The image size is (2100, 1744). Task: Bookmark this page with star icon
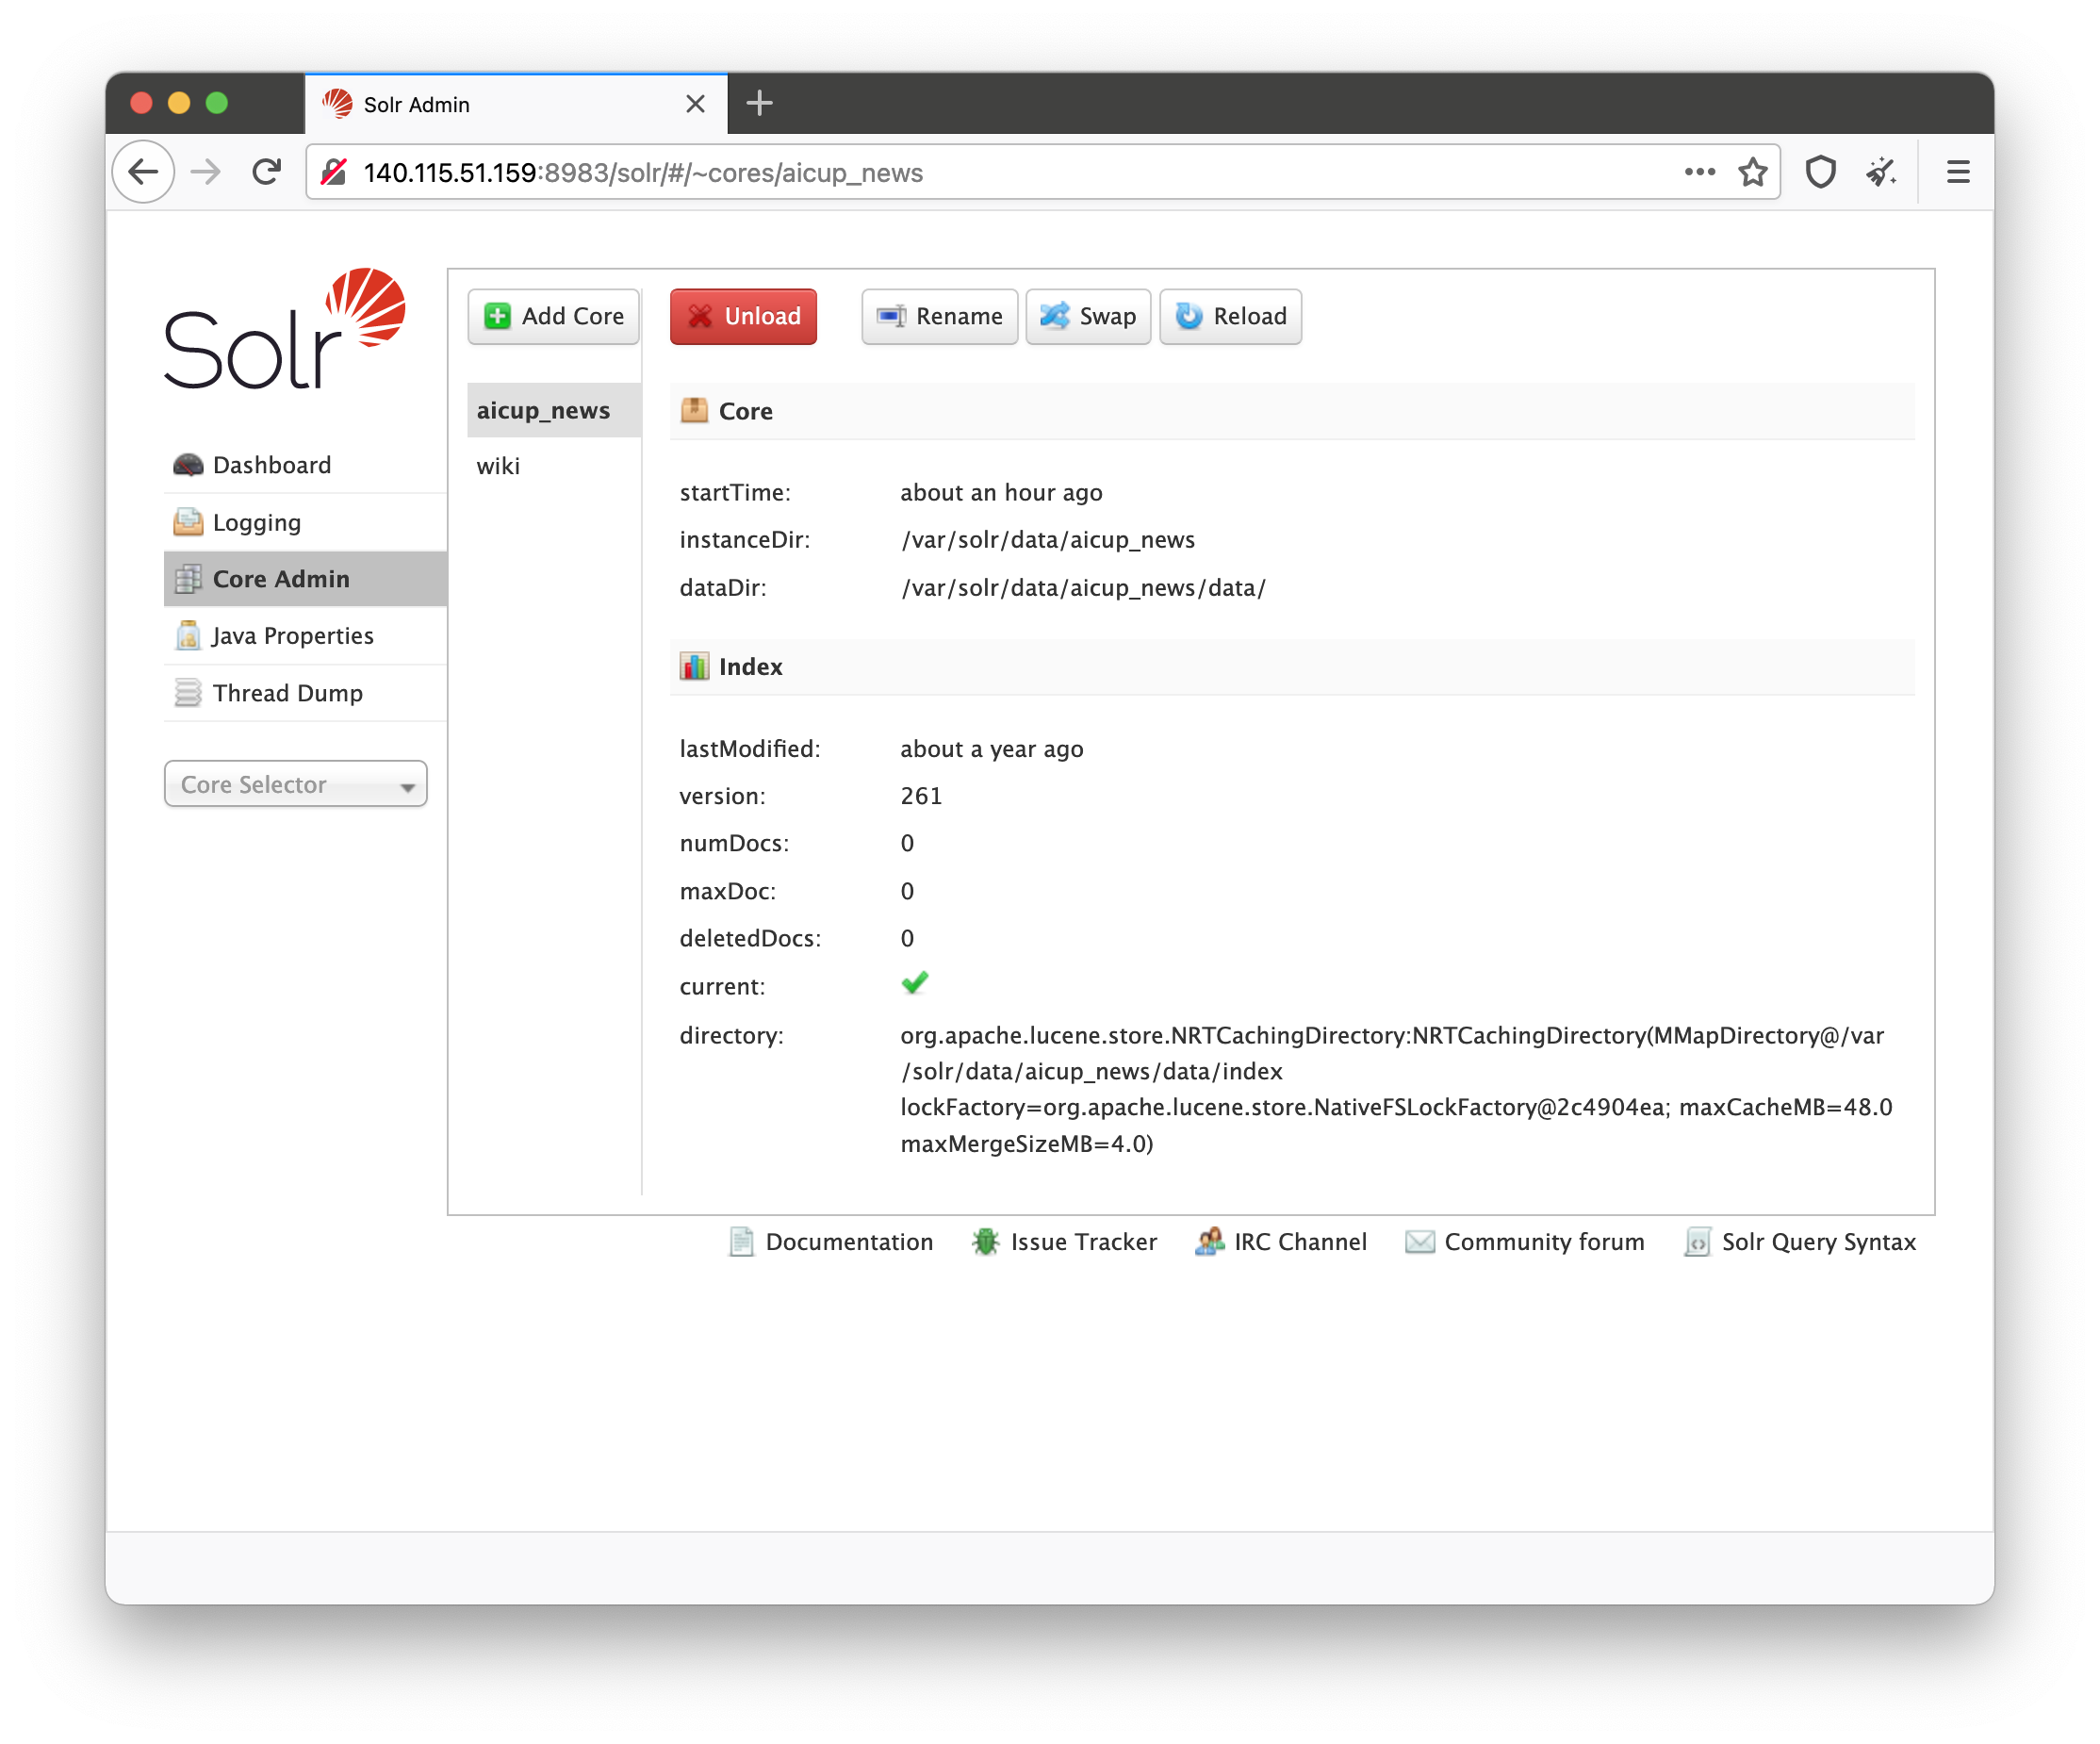pyautogui.click(x=1753, y=172)
